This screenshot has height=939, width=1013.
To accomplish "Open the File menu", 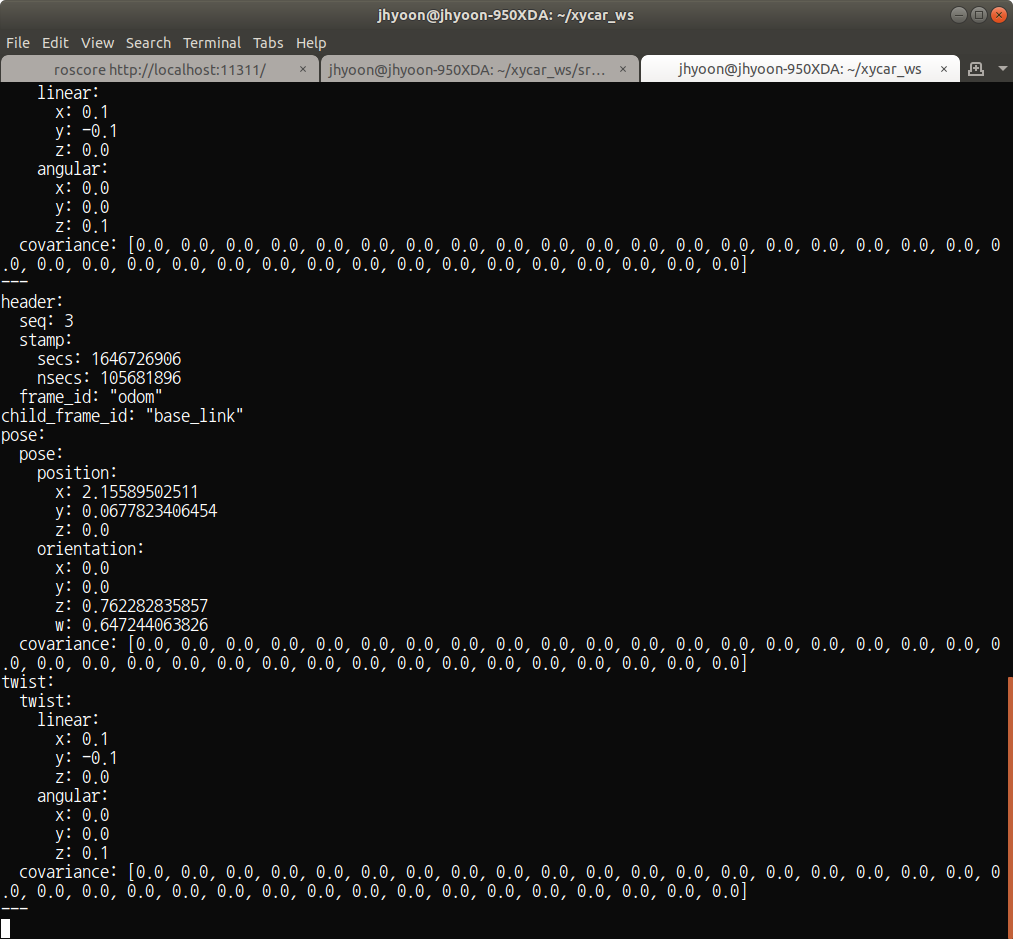I will click(18, 43).
